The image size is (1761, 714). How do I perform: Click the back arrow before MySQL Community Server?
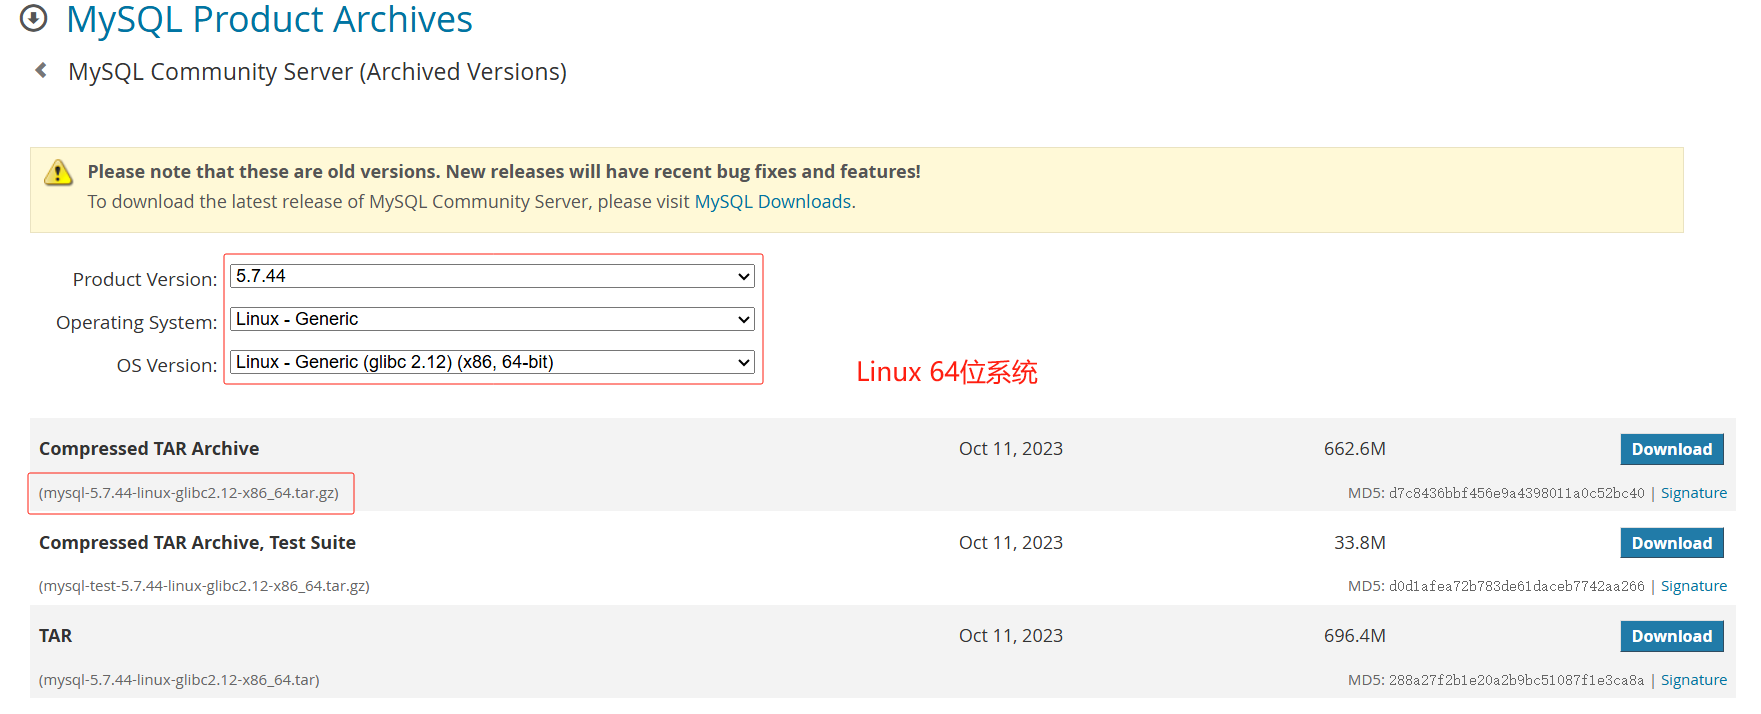pos(41,70)
